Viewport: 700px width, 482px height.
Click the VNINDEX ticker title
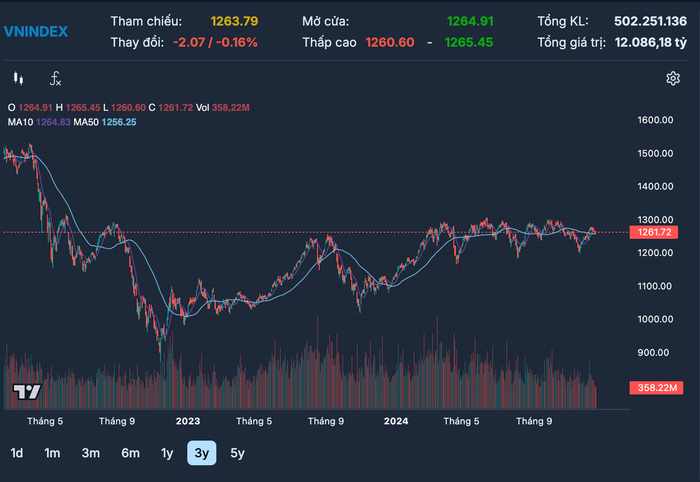(36, 32)
